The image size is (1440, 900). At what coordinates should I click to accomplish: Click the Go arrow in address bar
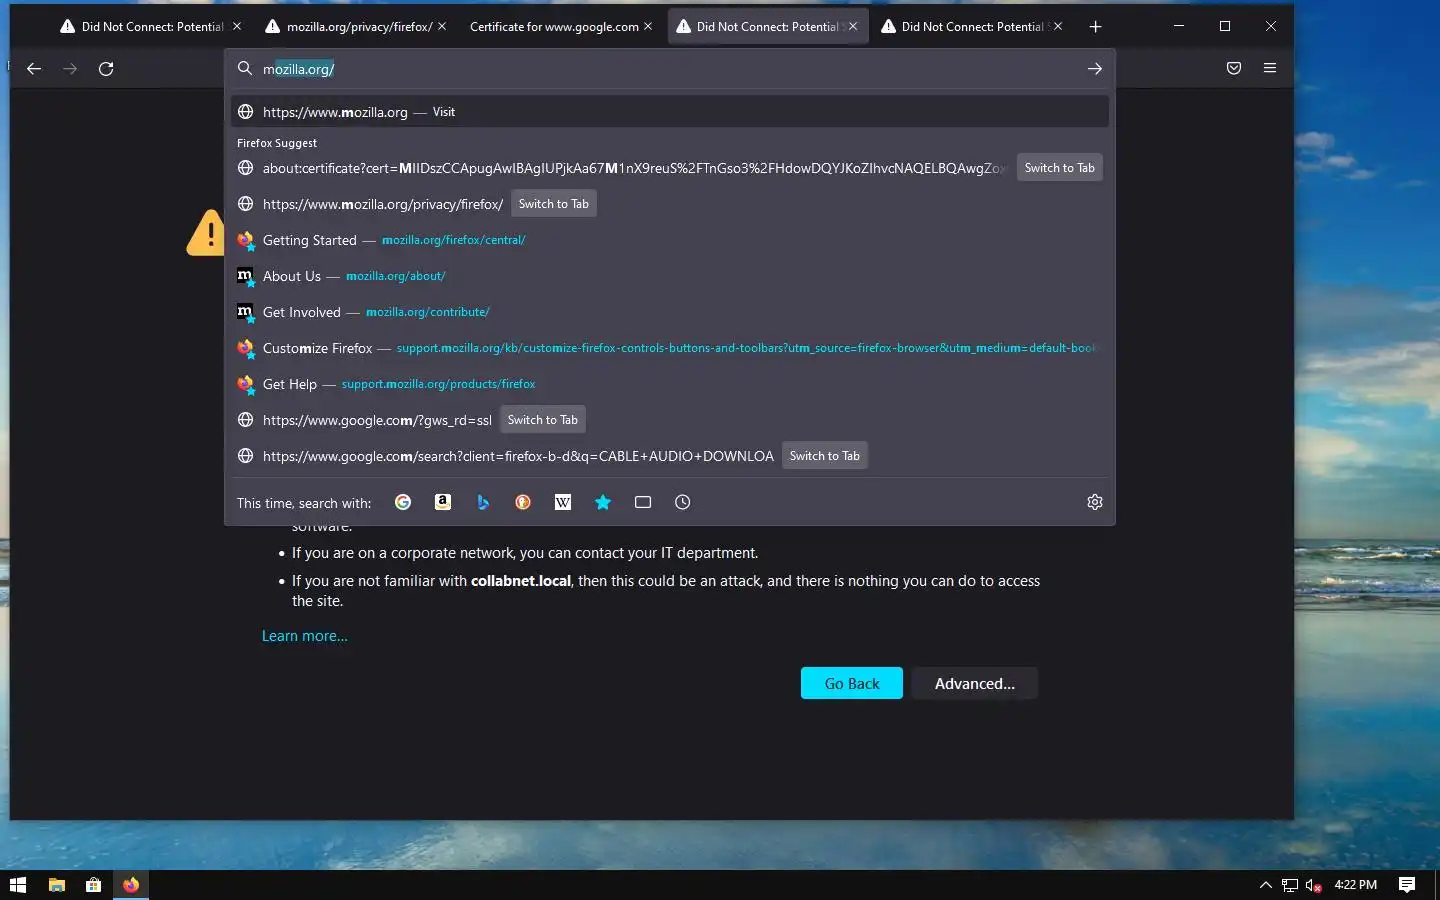pyautogui.click(x=1095, y=69)
